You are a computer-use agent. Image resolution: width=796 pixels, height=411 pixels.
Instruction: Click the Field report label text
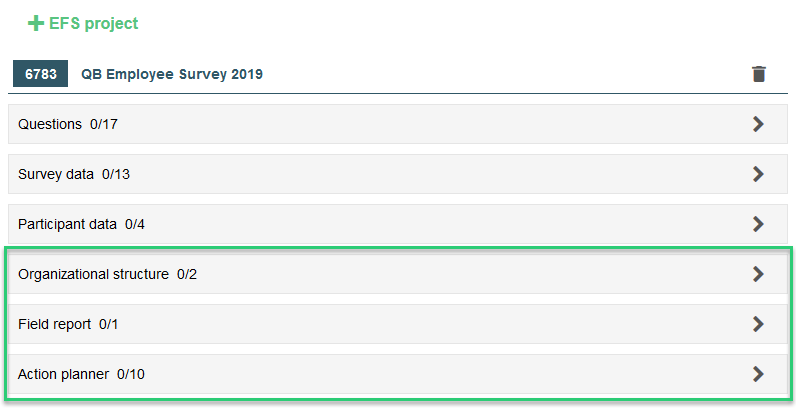(x=54, y=324)
